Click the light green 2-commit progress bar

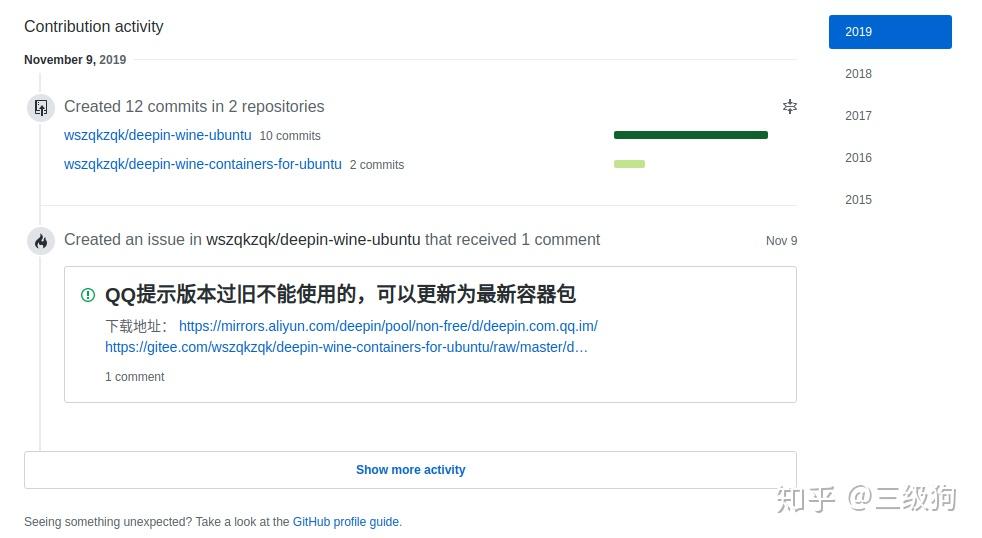pos(629,164)
